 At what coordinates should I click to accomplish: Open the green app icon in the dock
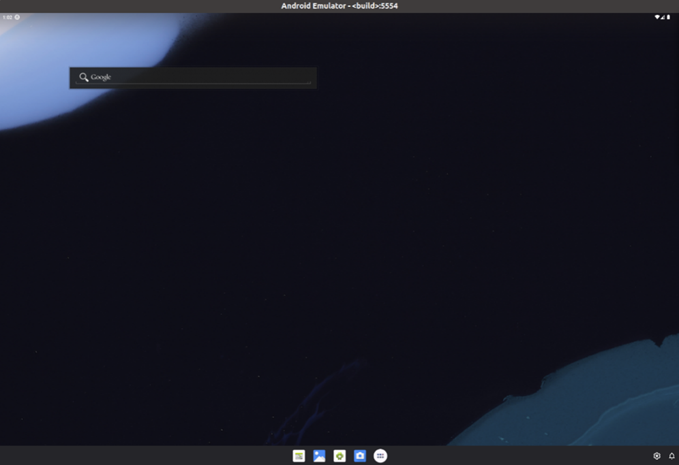340,456
